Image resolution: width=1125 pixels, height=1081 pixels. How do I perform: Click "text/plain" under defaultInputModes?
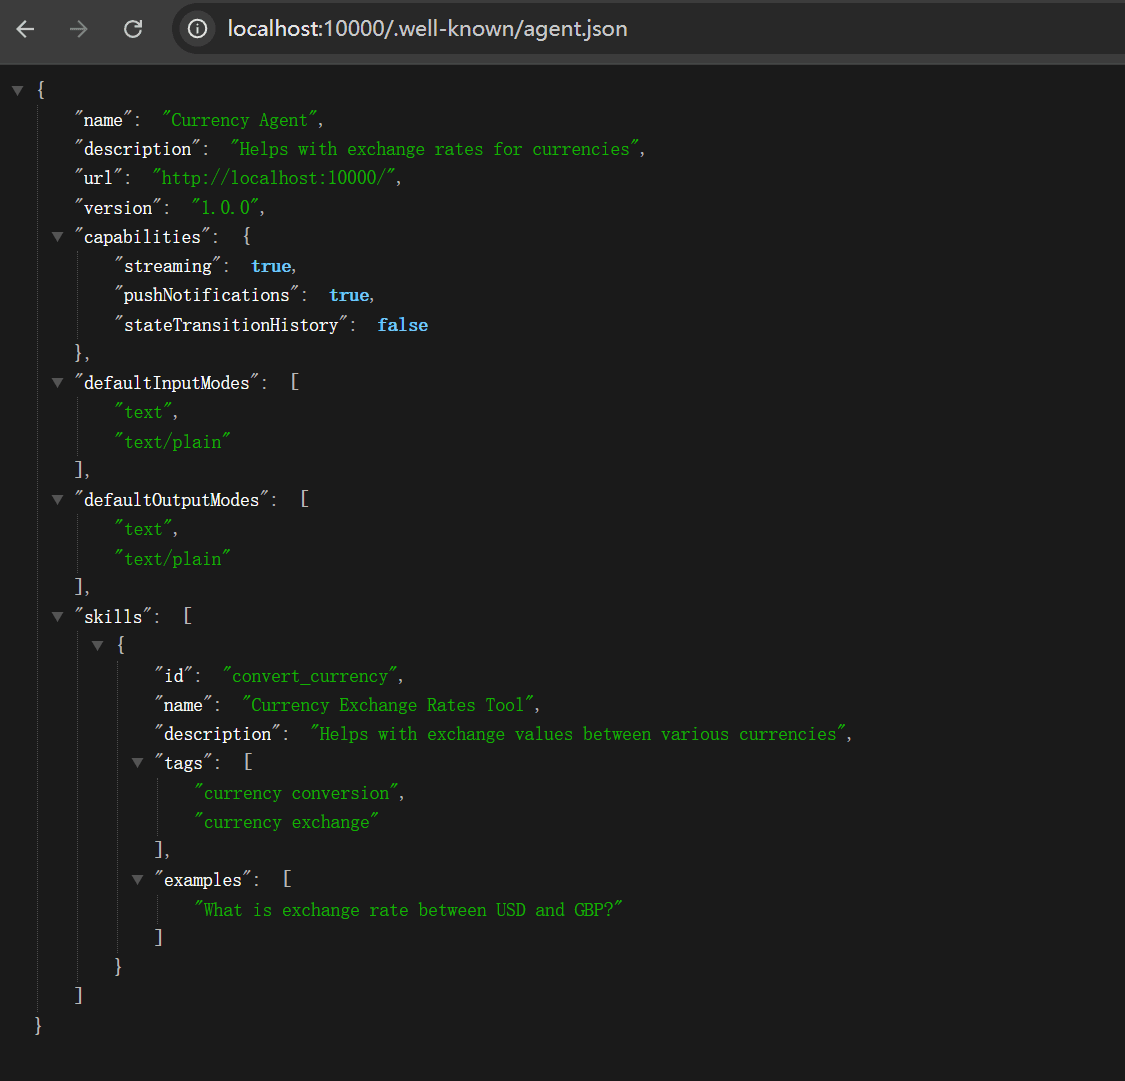tap(172, 442)
